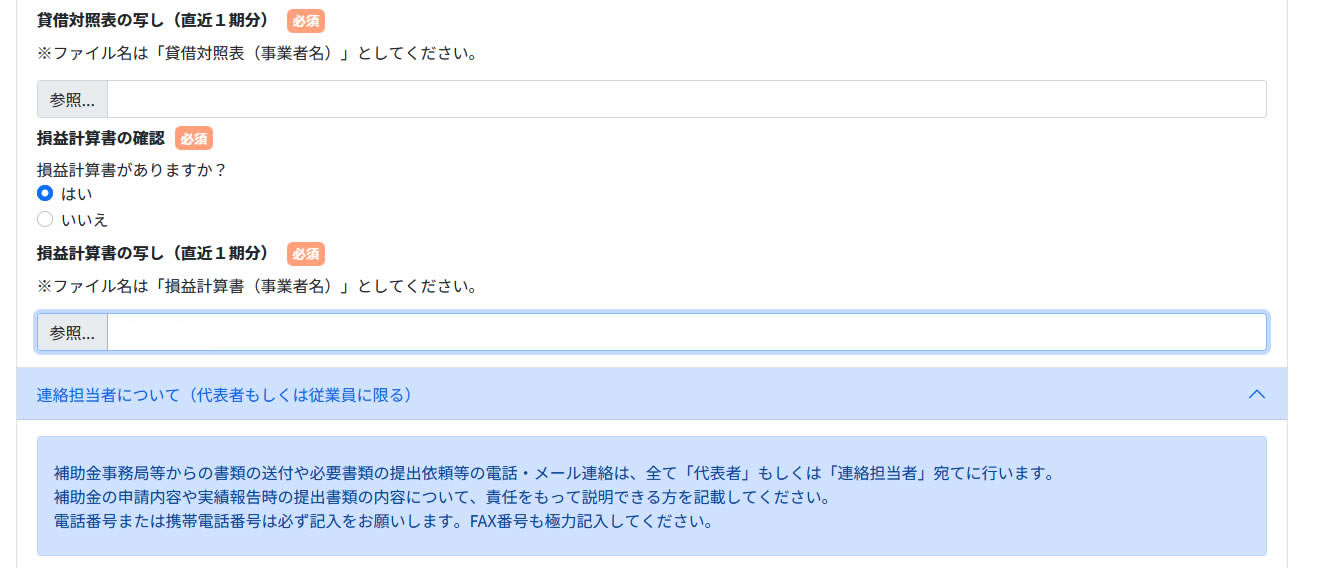
Task: Click the はい option label text
Action: 77,194
